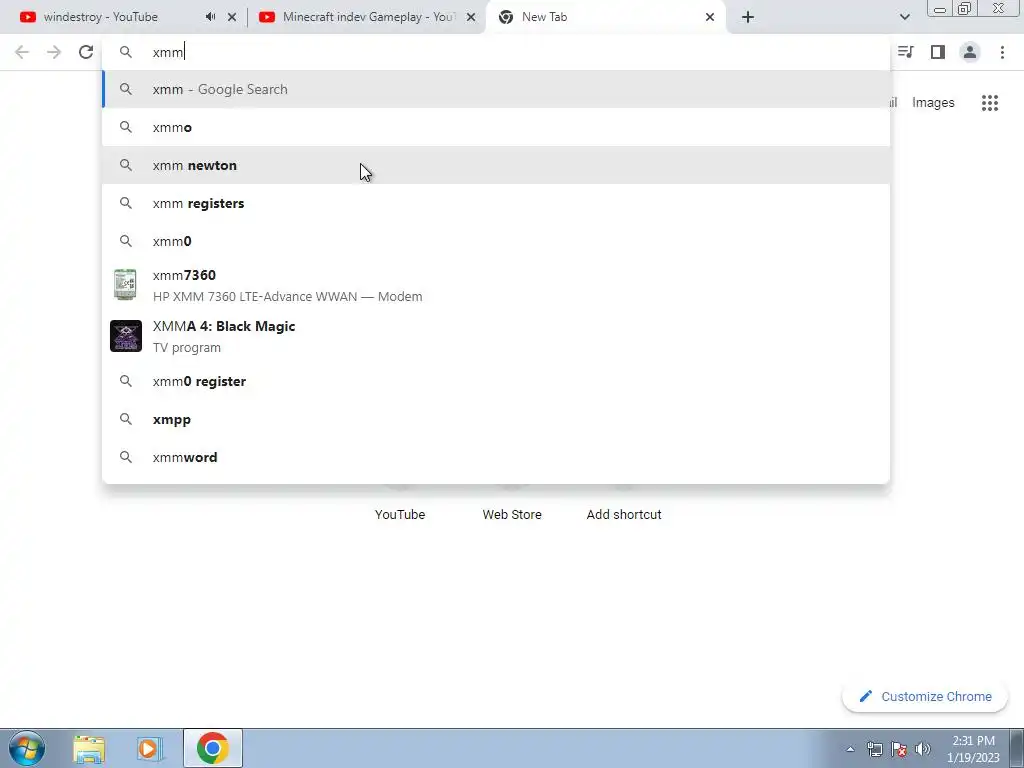Toggle the side panel icon

tap(938, 52)
